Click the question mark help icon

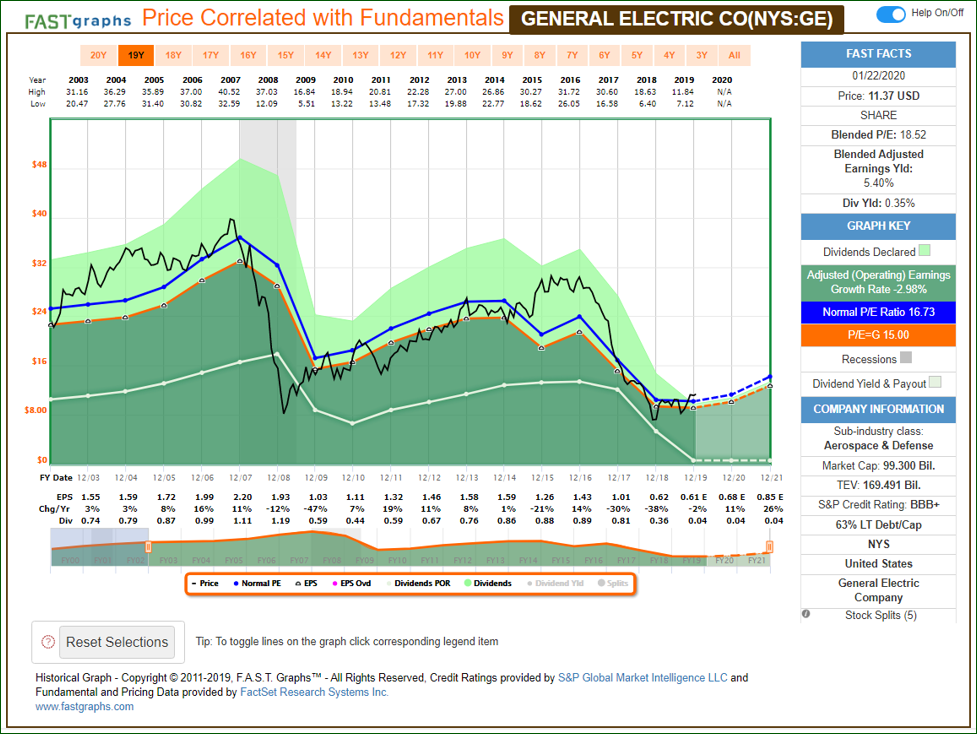[47, 642]
